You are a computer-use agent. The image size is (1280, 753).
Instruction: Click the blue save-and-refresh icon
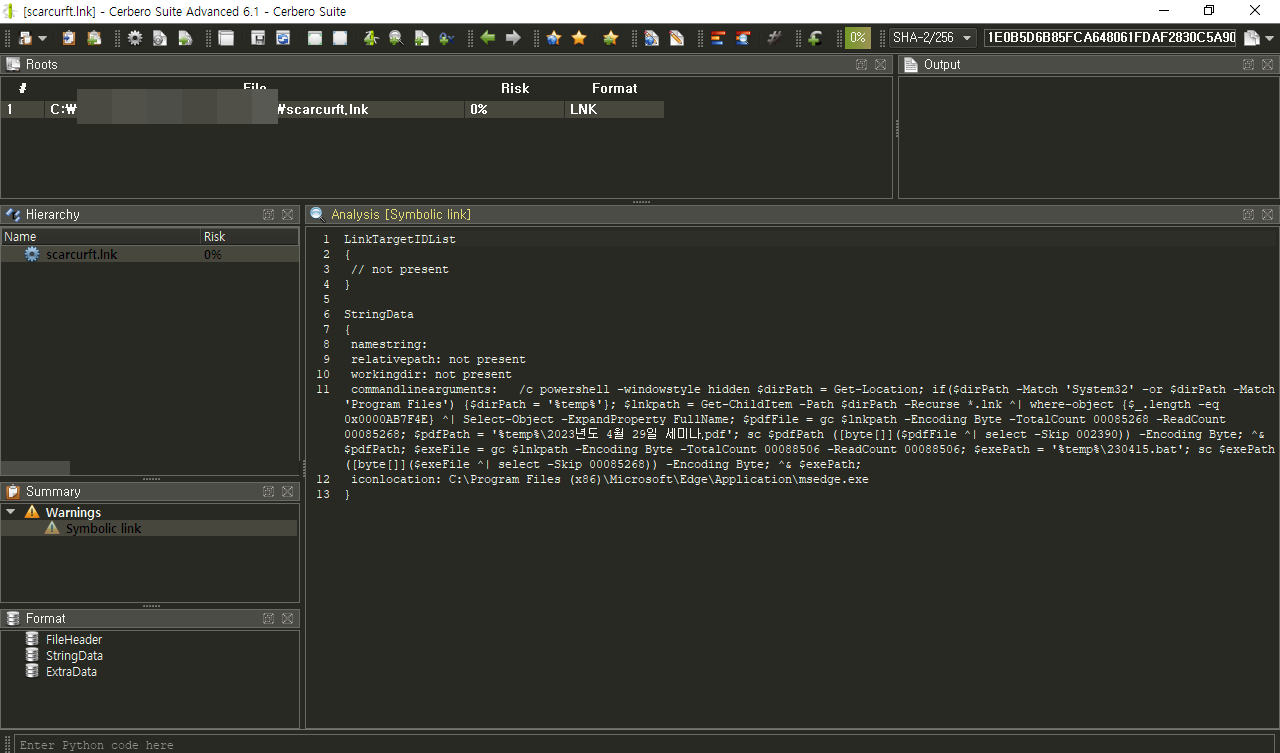pyautogui.click(x=284, y=38)
